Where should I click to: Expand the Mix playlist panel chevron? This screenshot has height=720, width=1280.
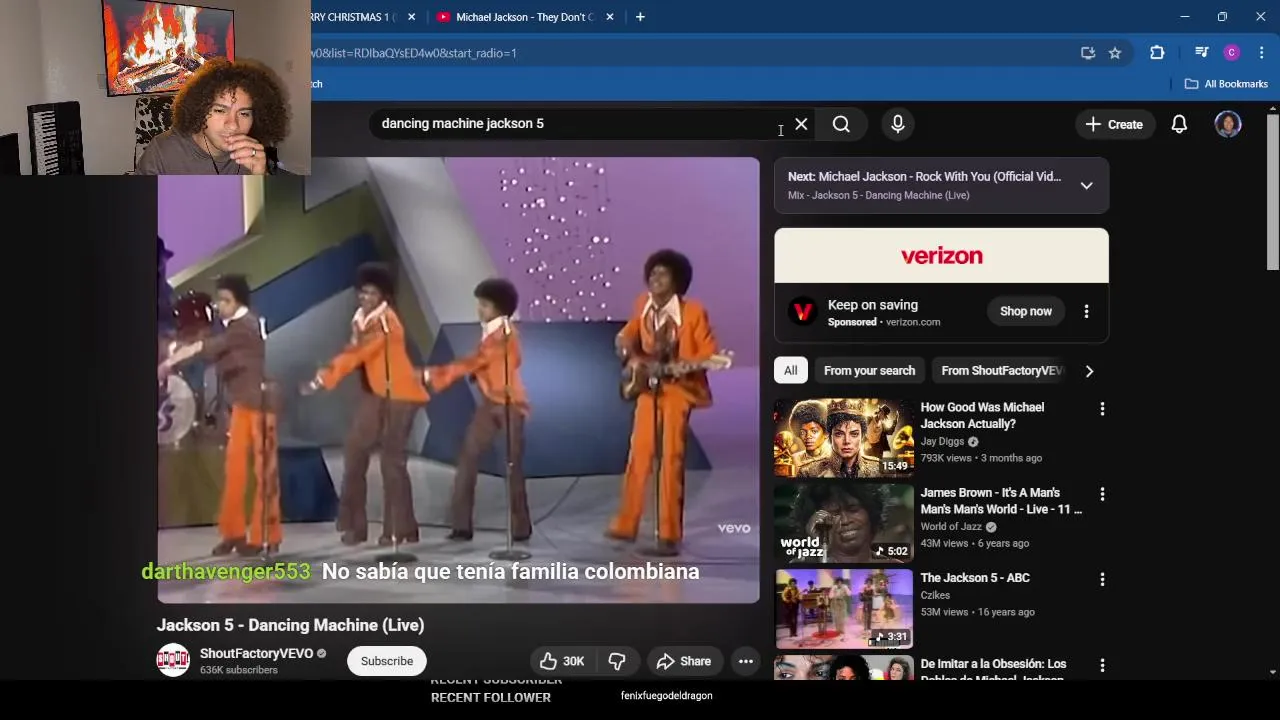[1086, 185]
